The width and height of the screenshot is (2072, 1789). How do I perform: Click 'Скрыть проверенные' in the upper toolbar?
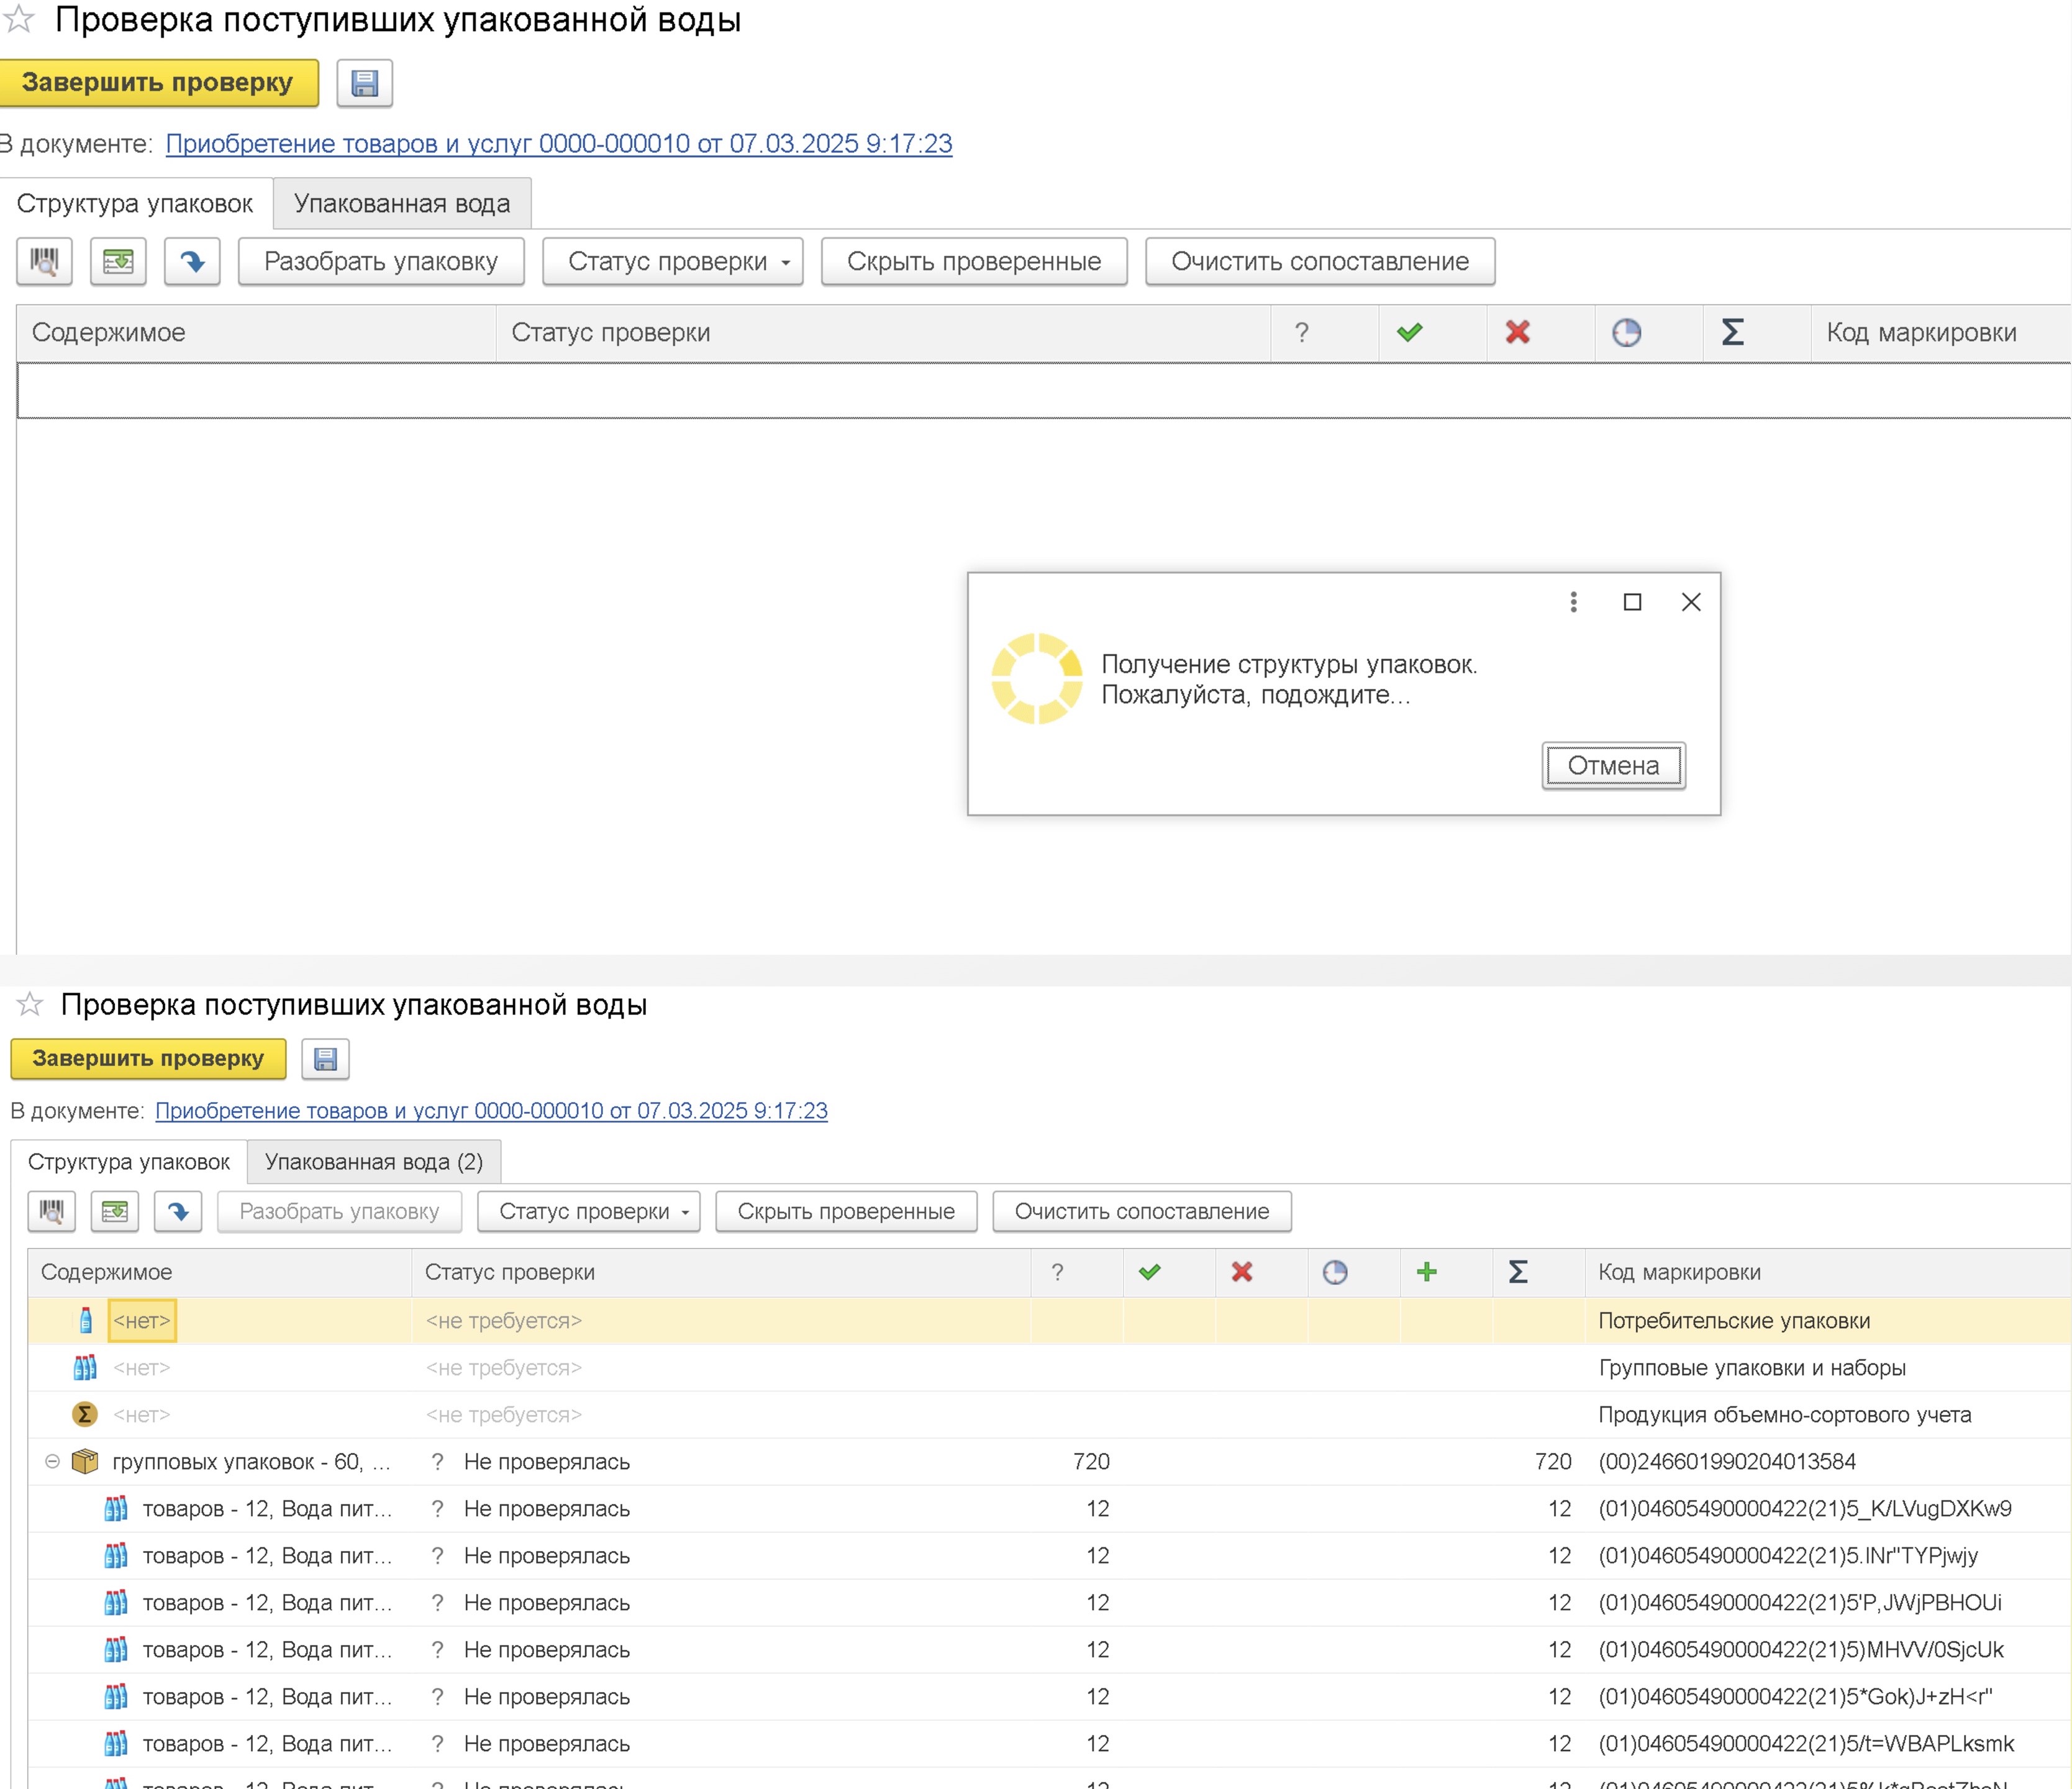click(974, 262)
